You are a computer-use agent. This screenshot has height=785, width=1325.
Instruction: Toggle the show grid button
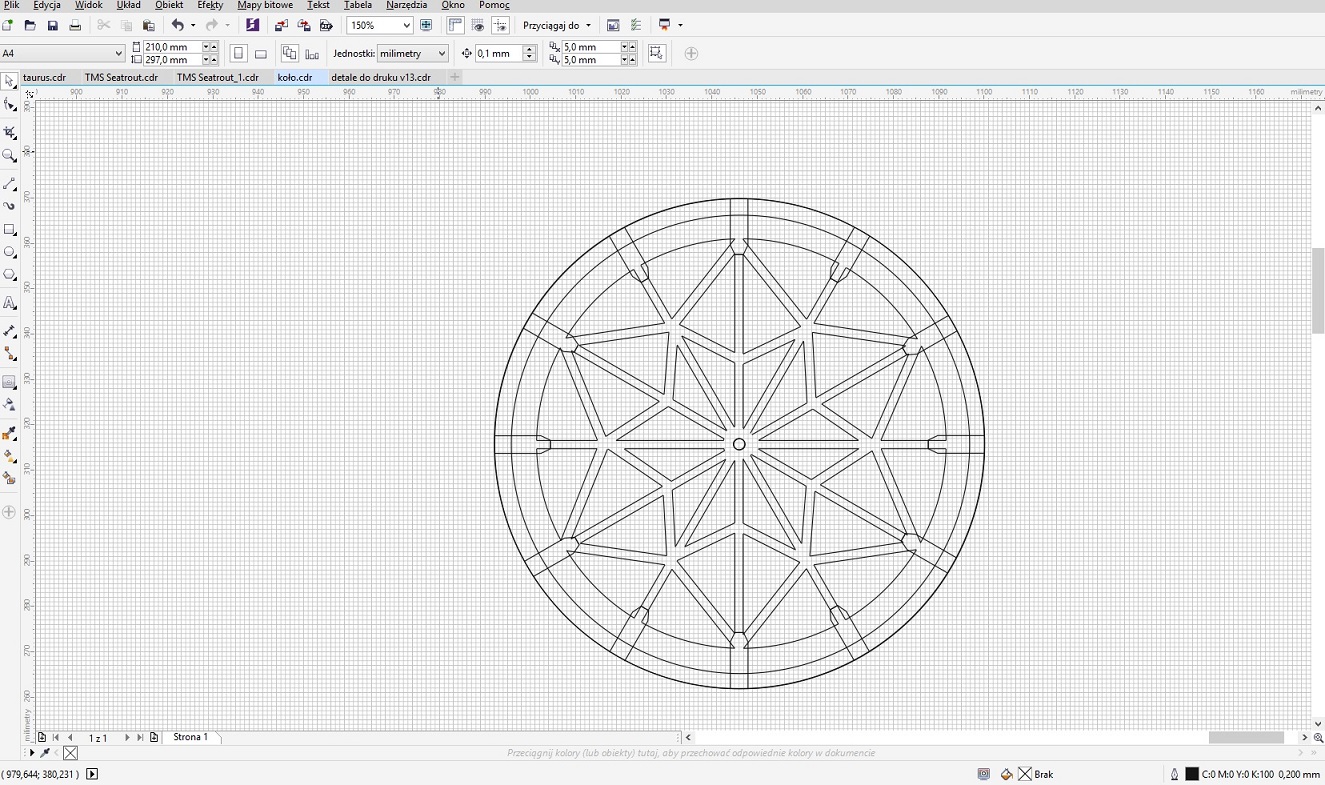478,25
